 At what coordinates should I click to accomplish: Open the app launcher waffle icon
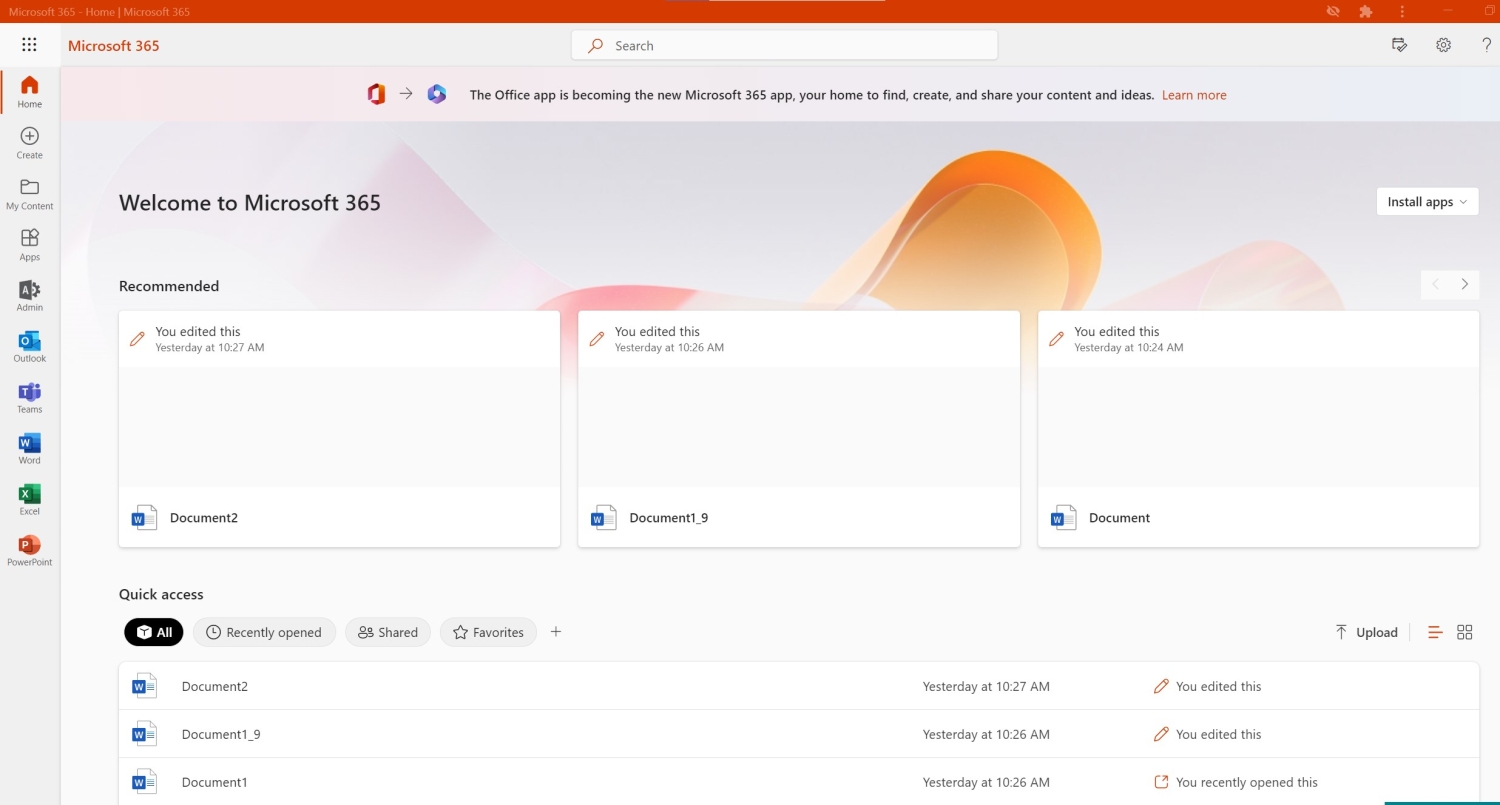coord(29,45)
